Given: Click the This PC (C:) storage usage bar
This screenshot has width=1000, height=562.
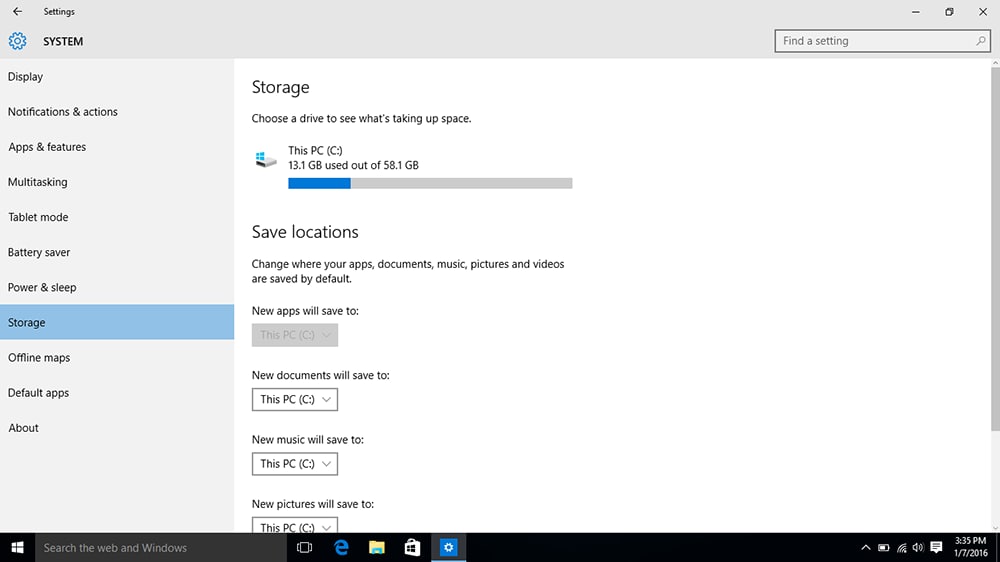Looking at the screenshot, I should pos(430,183).
